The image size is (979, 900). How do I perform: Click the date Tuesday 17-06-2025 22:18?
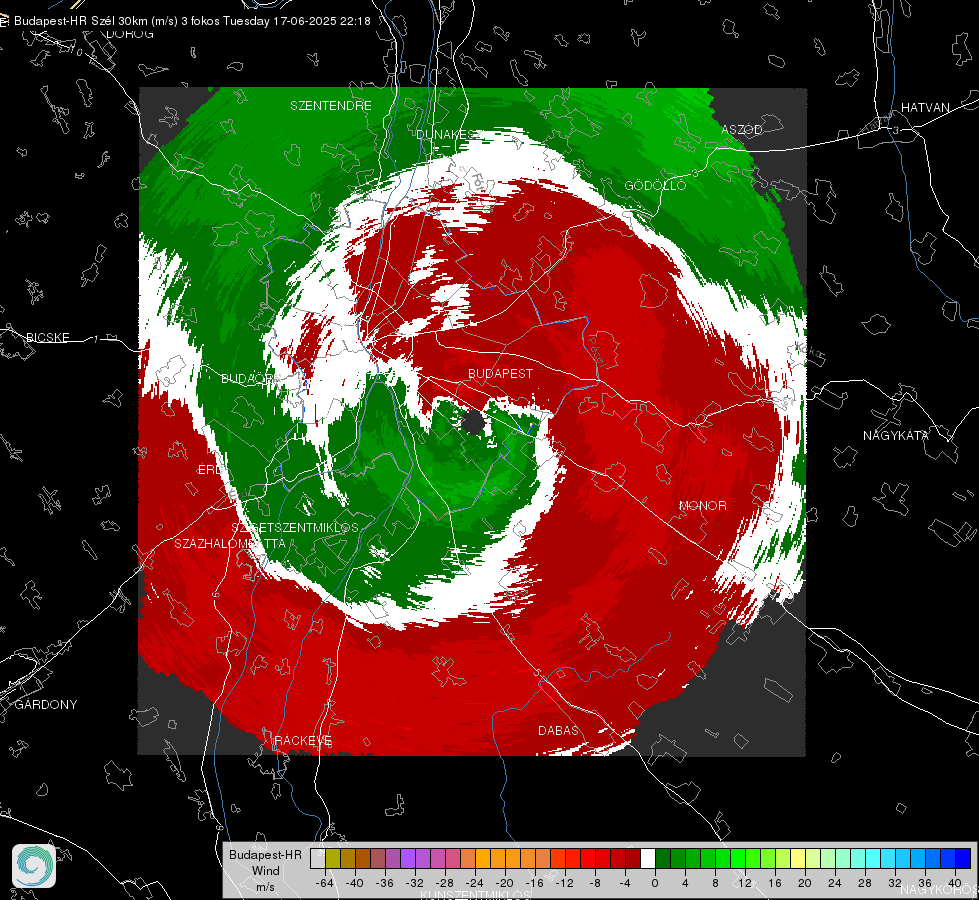pos(297,21)
